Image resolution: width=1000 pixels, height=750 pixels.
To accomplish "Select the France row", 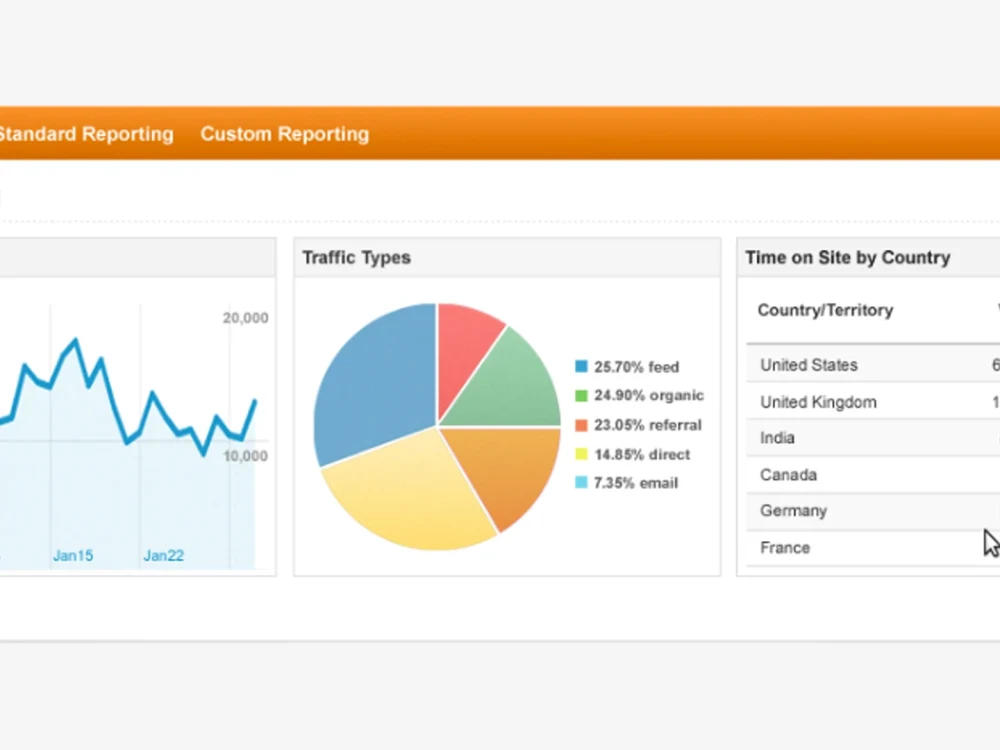I will click(873, 548).
